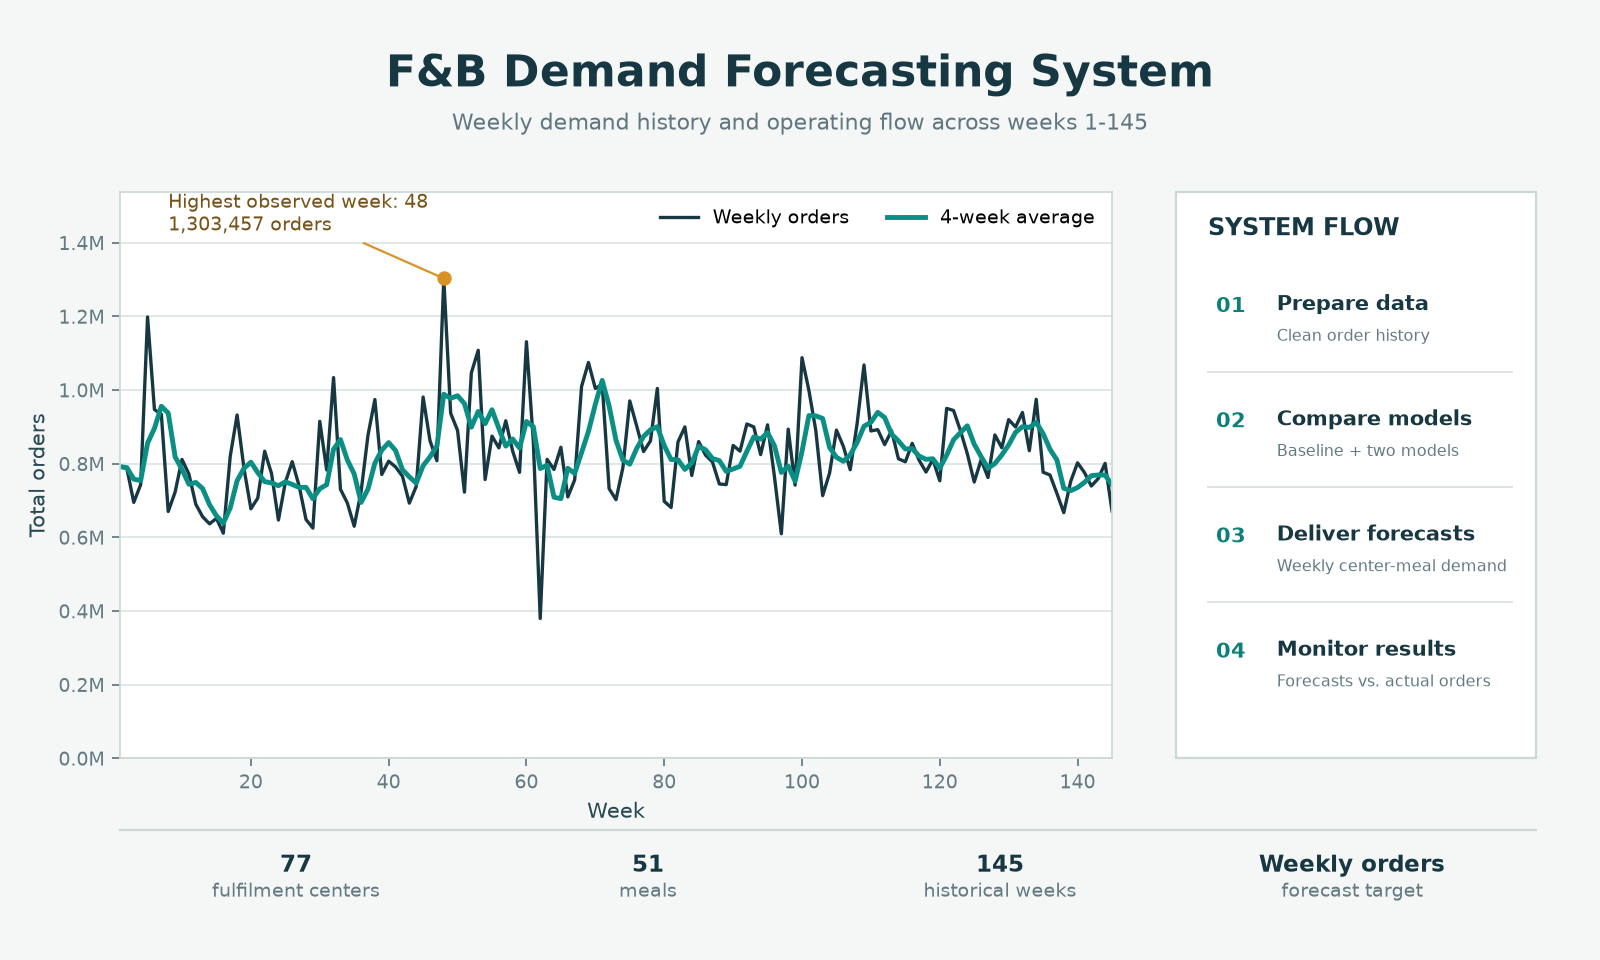The height and width of the screenshot is (960, 1600).
Task: Click the "100" x-axis tick label
Action: [802, 782]
